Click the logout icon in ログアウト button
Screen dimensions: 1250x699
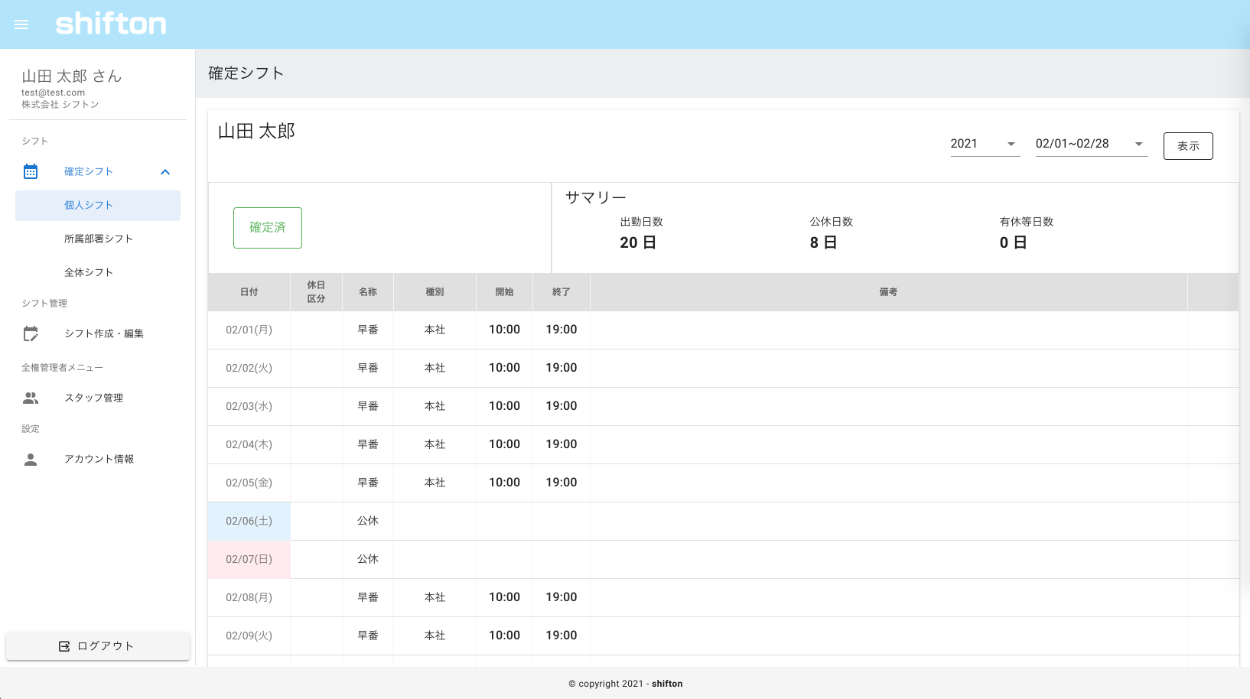65,646
